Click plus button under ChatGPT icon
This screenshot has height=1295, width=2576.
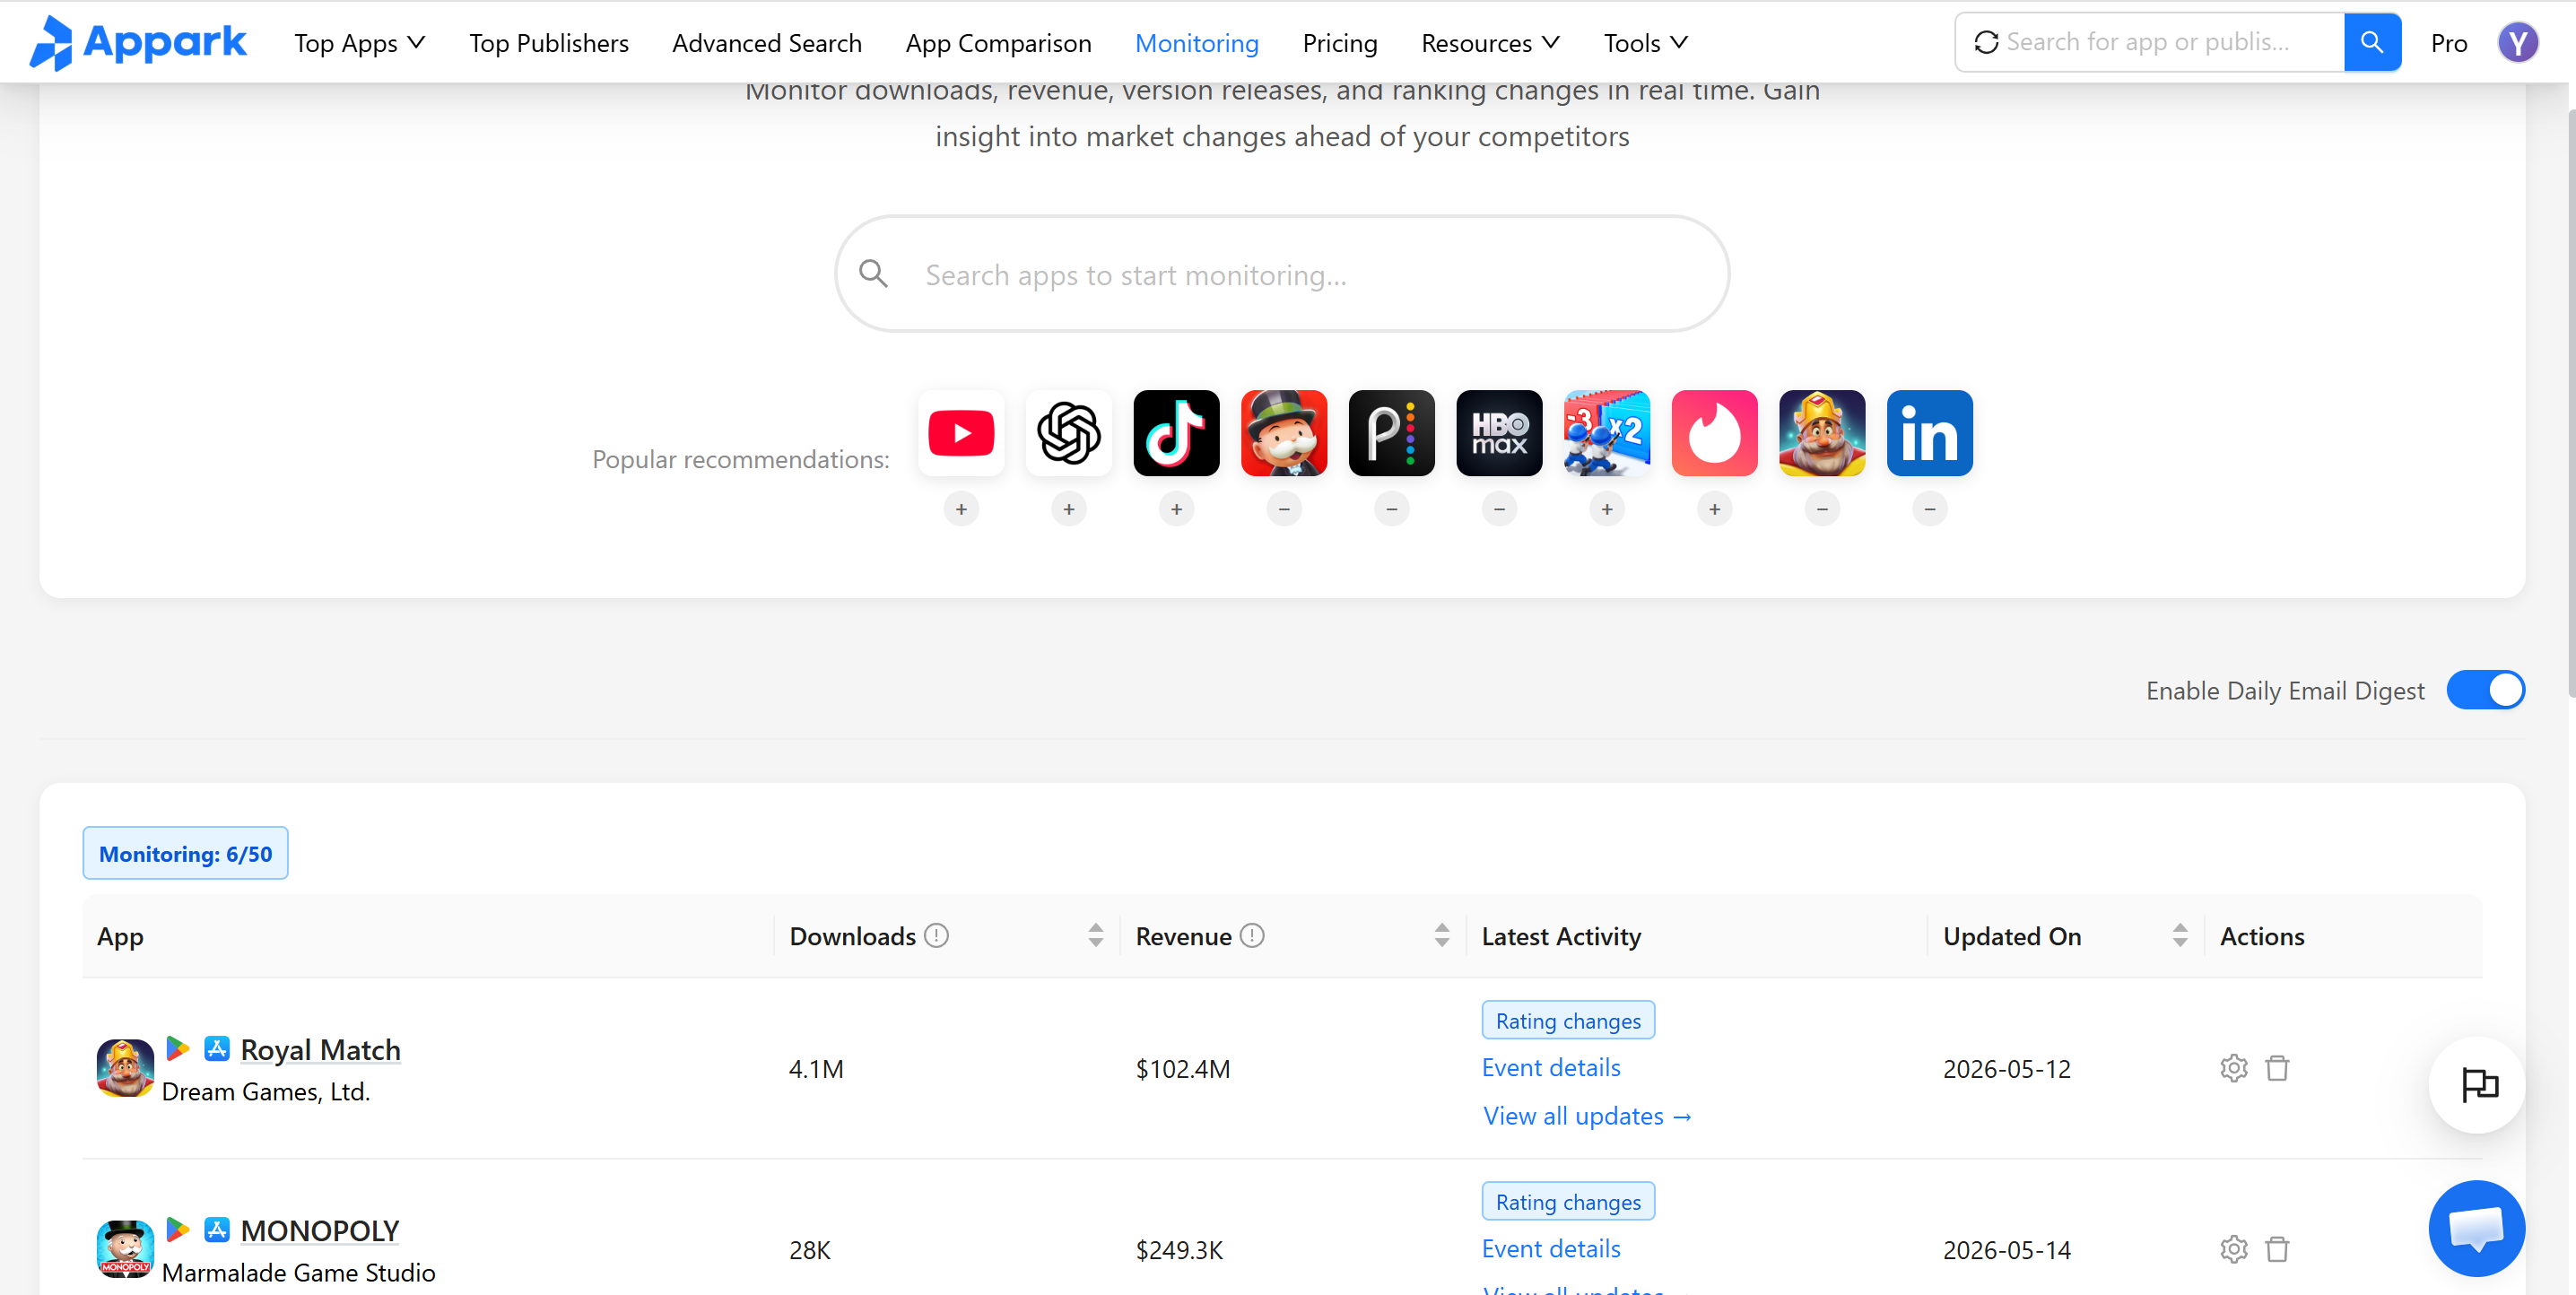(1069, 509)
